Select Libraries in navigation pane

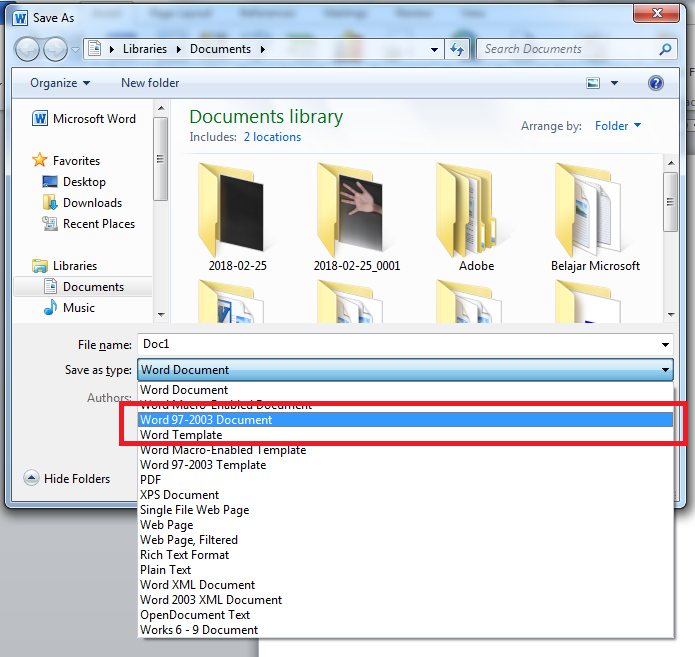[64, 266]
